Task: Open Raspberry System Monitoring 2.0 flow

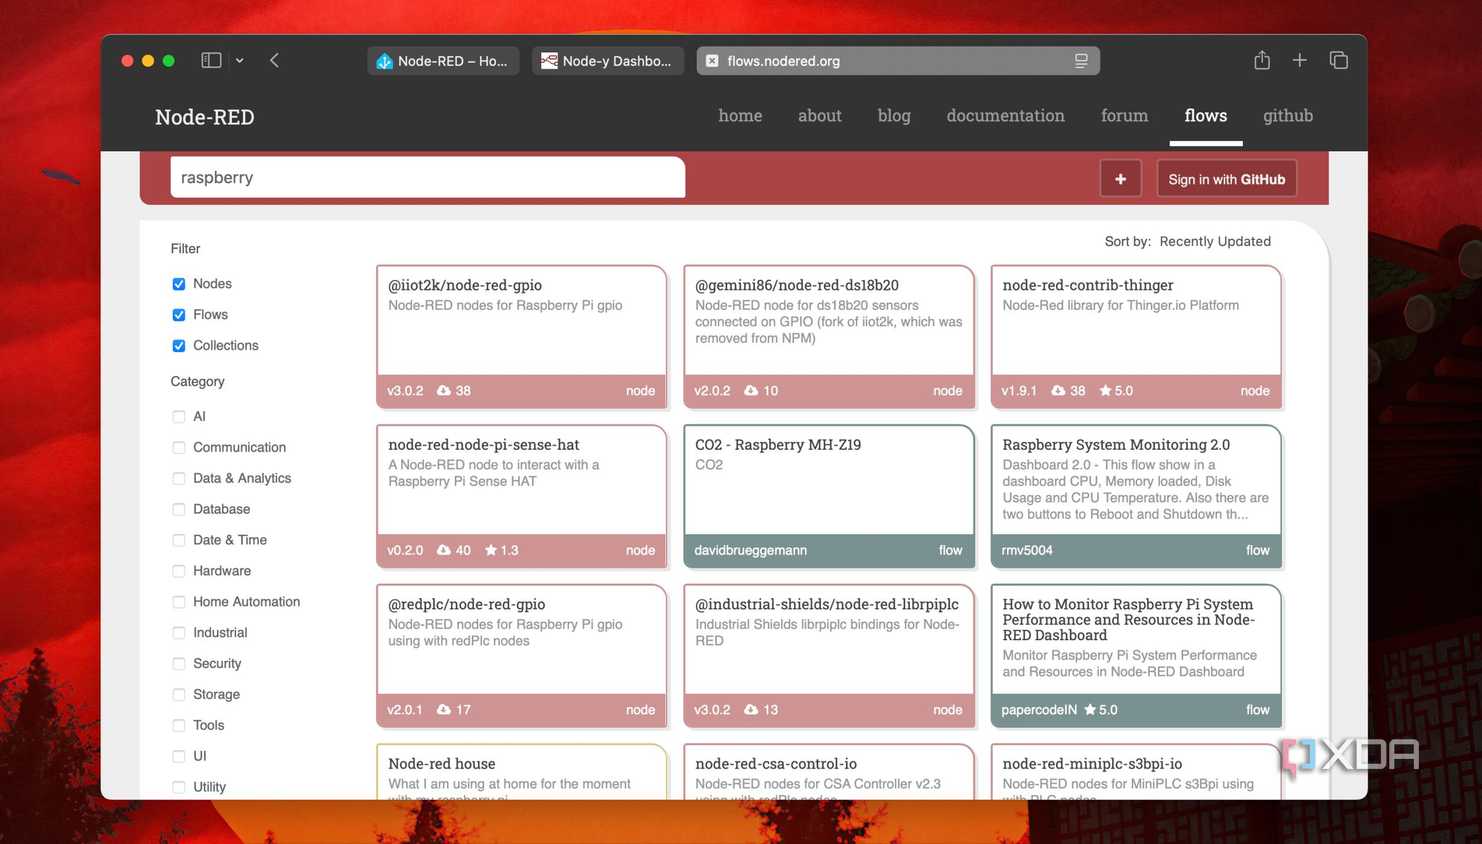Action: point(1136,496)
